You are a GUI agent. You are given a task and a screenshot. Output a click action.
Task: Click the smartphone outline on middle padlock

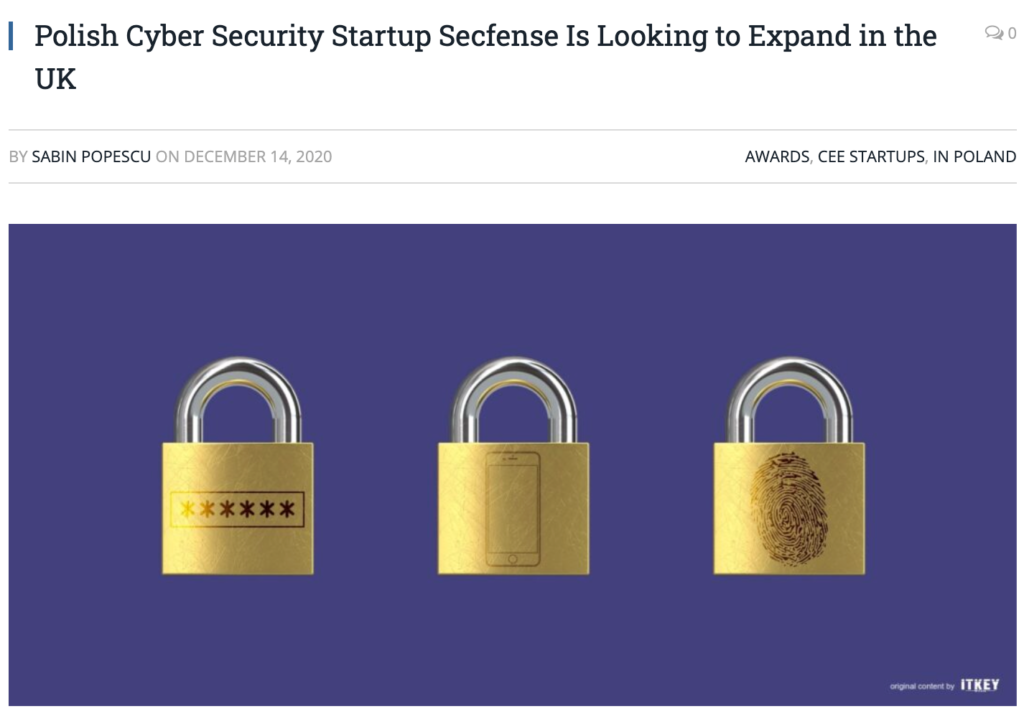pos(513,509)
